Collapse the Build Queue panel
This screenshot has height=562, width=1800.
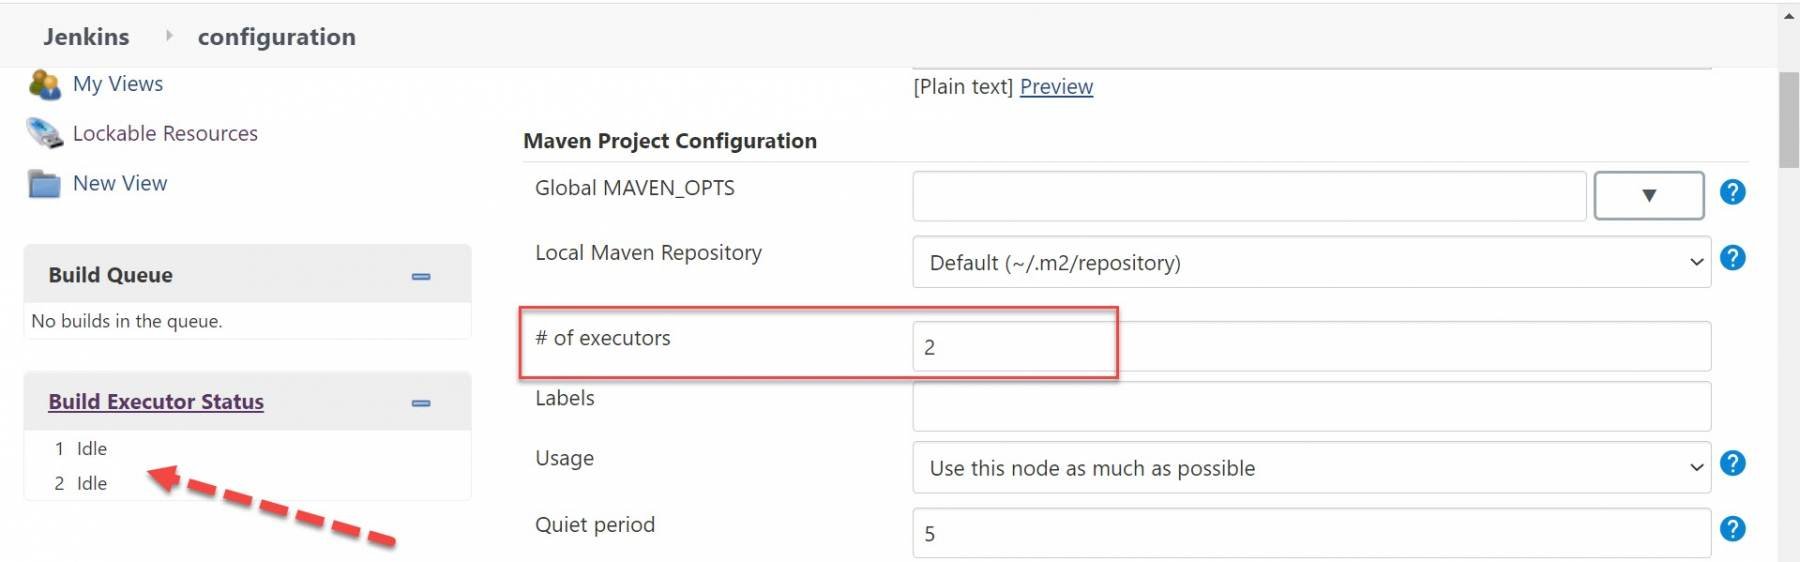tap(421, 276)
